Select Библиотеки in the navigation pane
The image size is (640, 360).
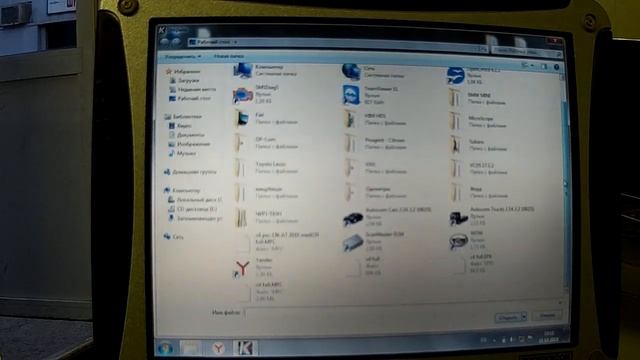[183, 117]
